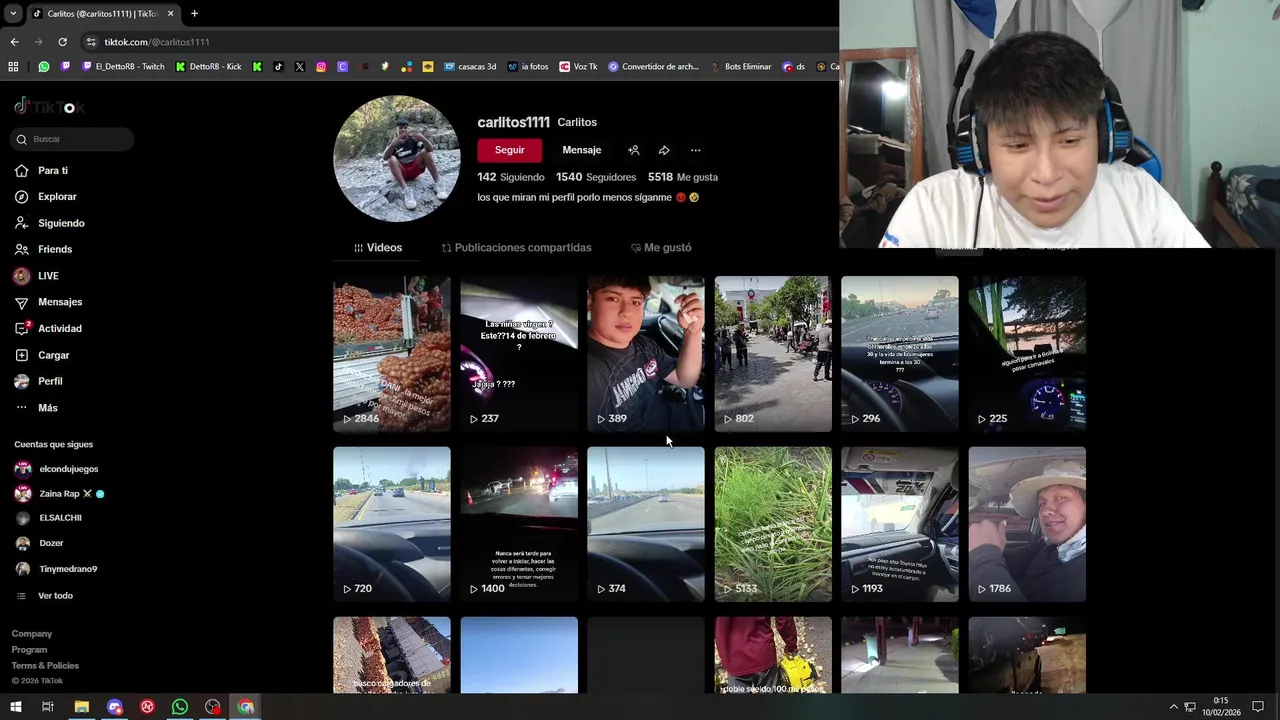Open WhatsApp bookmark icon
The height and width of the screenshot is (720, 1280).
point(44,67)
